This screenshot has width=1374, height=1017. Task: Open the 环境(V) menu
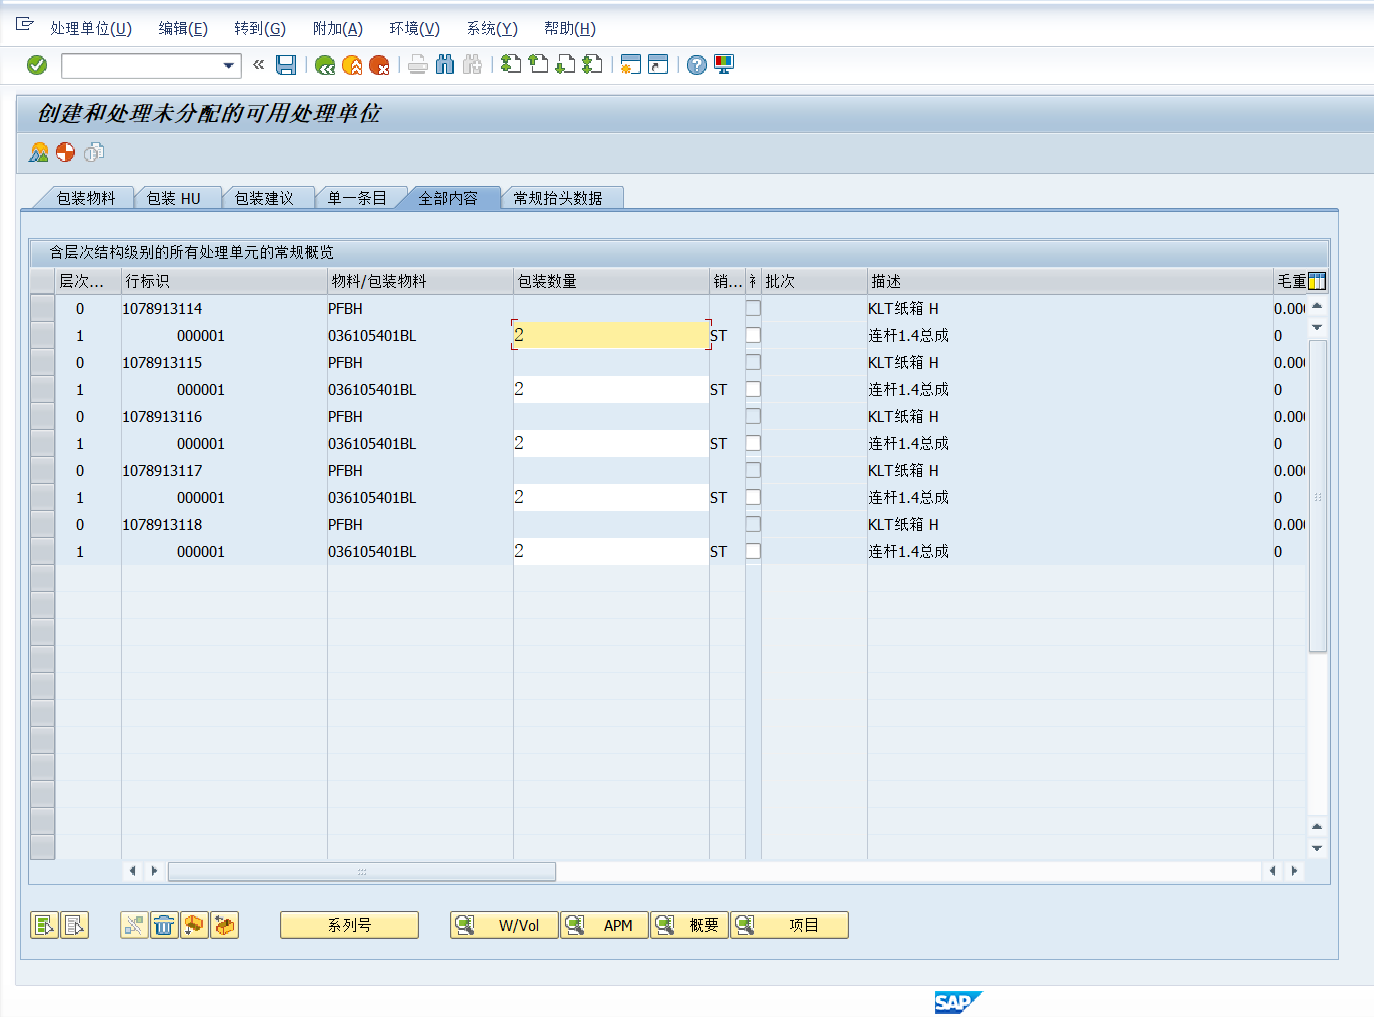(x=415, y=28)
